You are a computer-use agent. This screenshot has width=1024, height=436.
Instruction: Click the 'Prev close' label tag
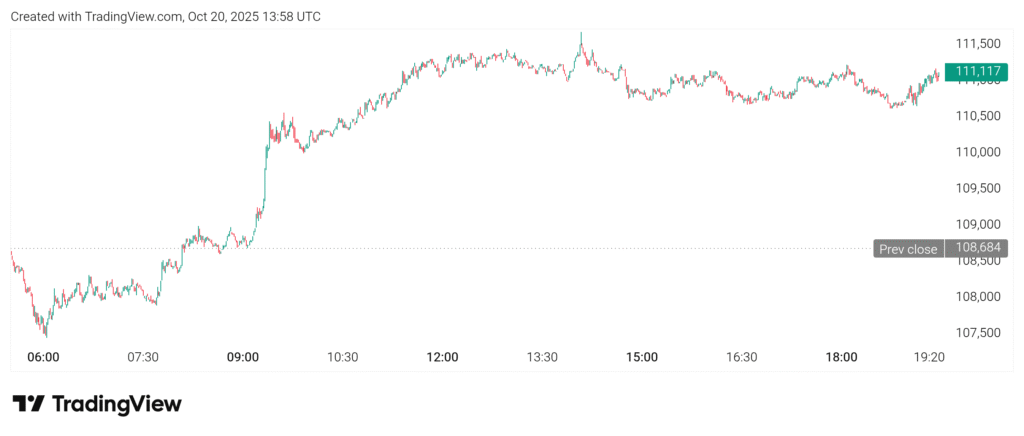point(908,249)
